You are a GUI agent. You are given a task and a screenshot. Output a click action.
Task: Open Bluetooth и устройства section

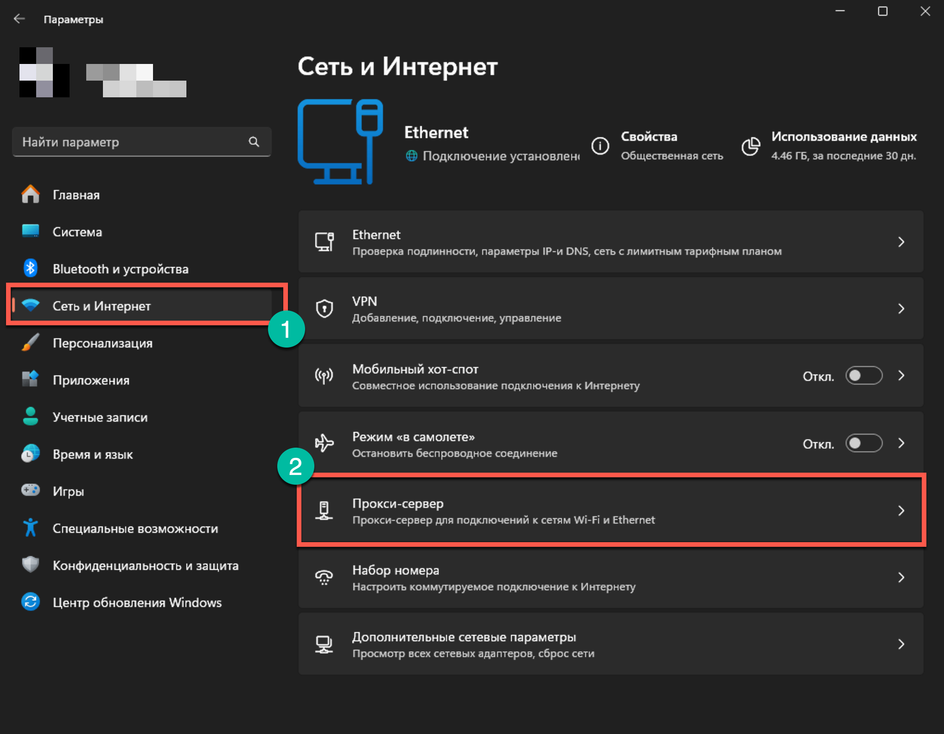coord(141,269)
